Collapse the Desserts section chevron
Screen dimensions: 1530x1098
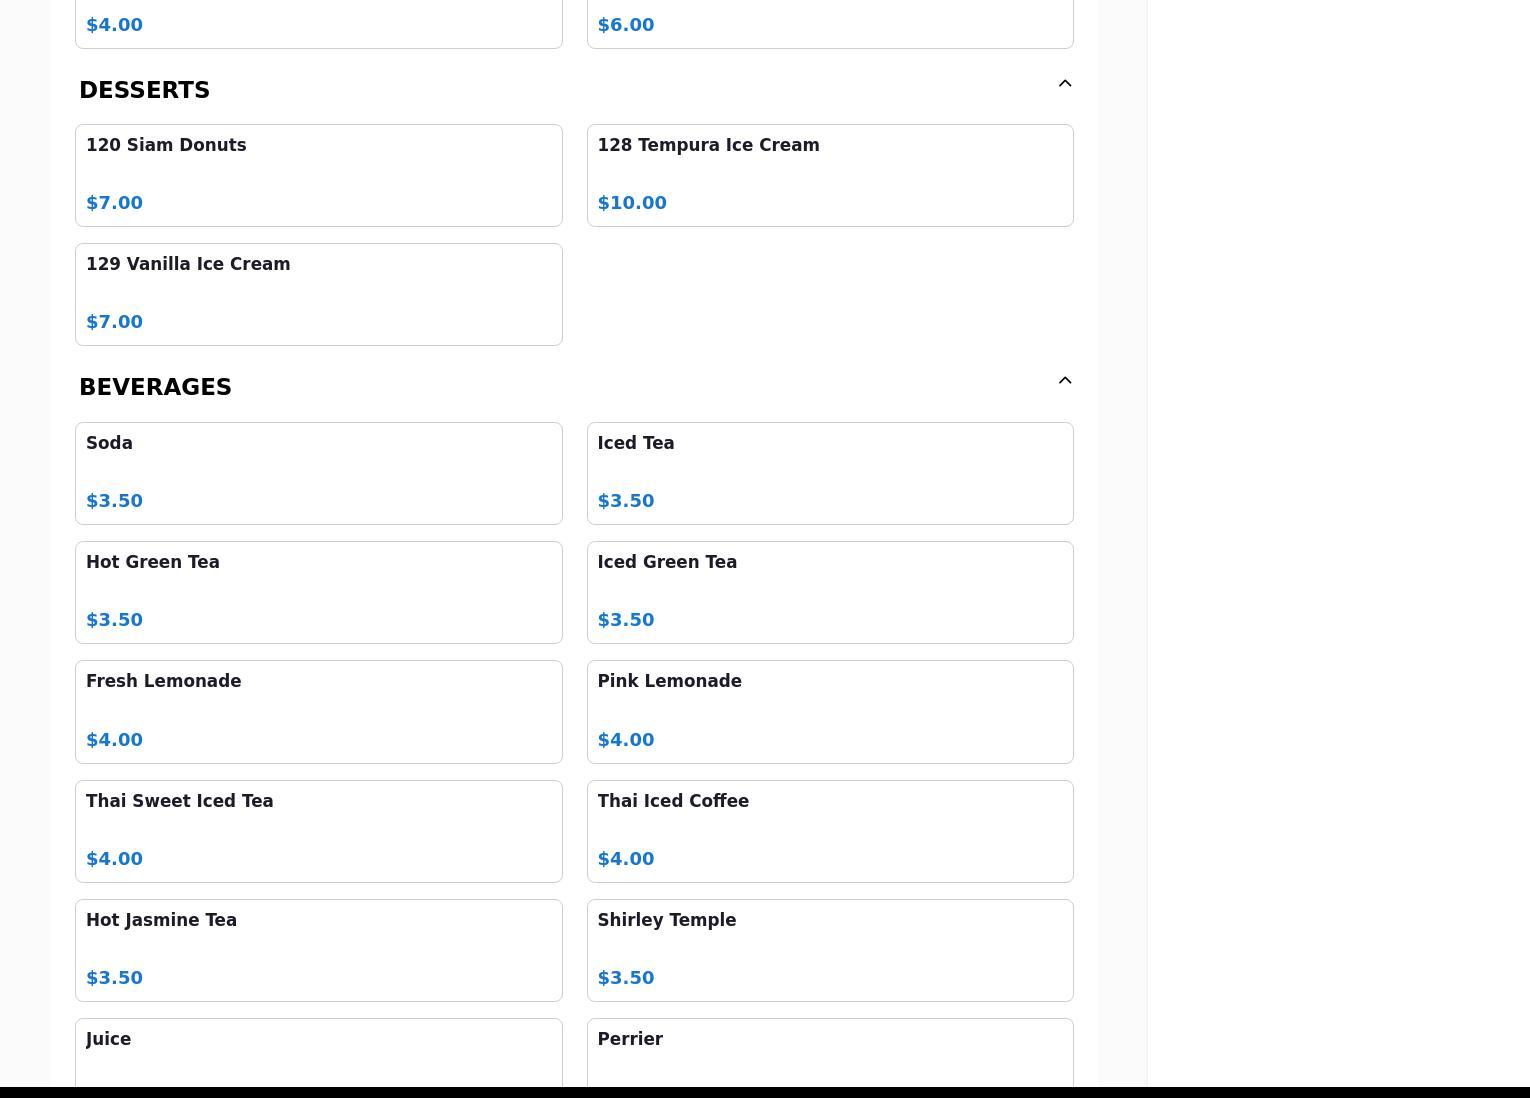point(1065,84)
